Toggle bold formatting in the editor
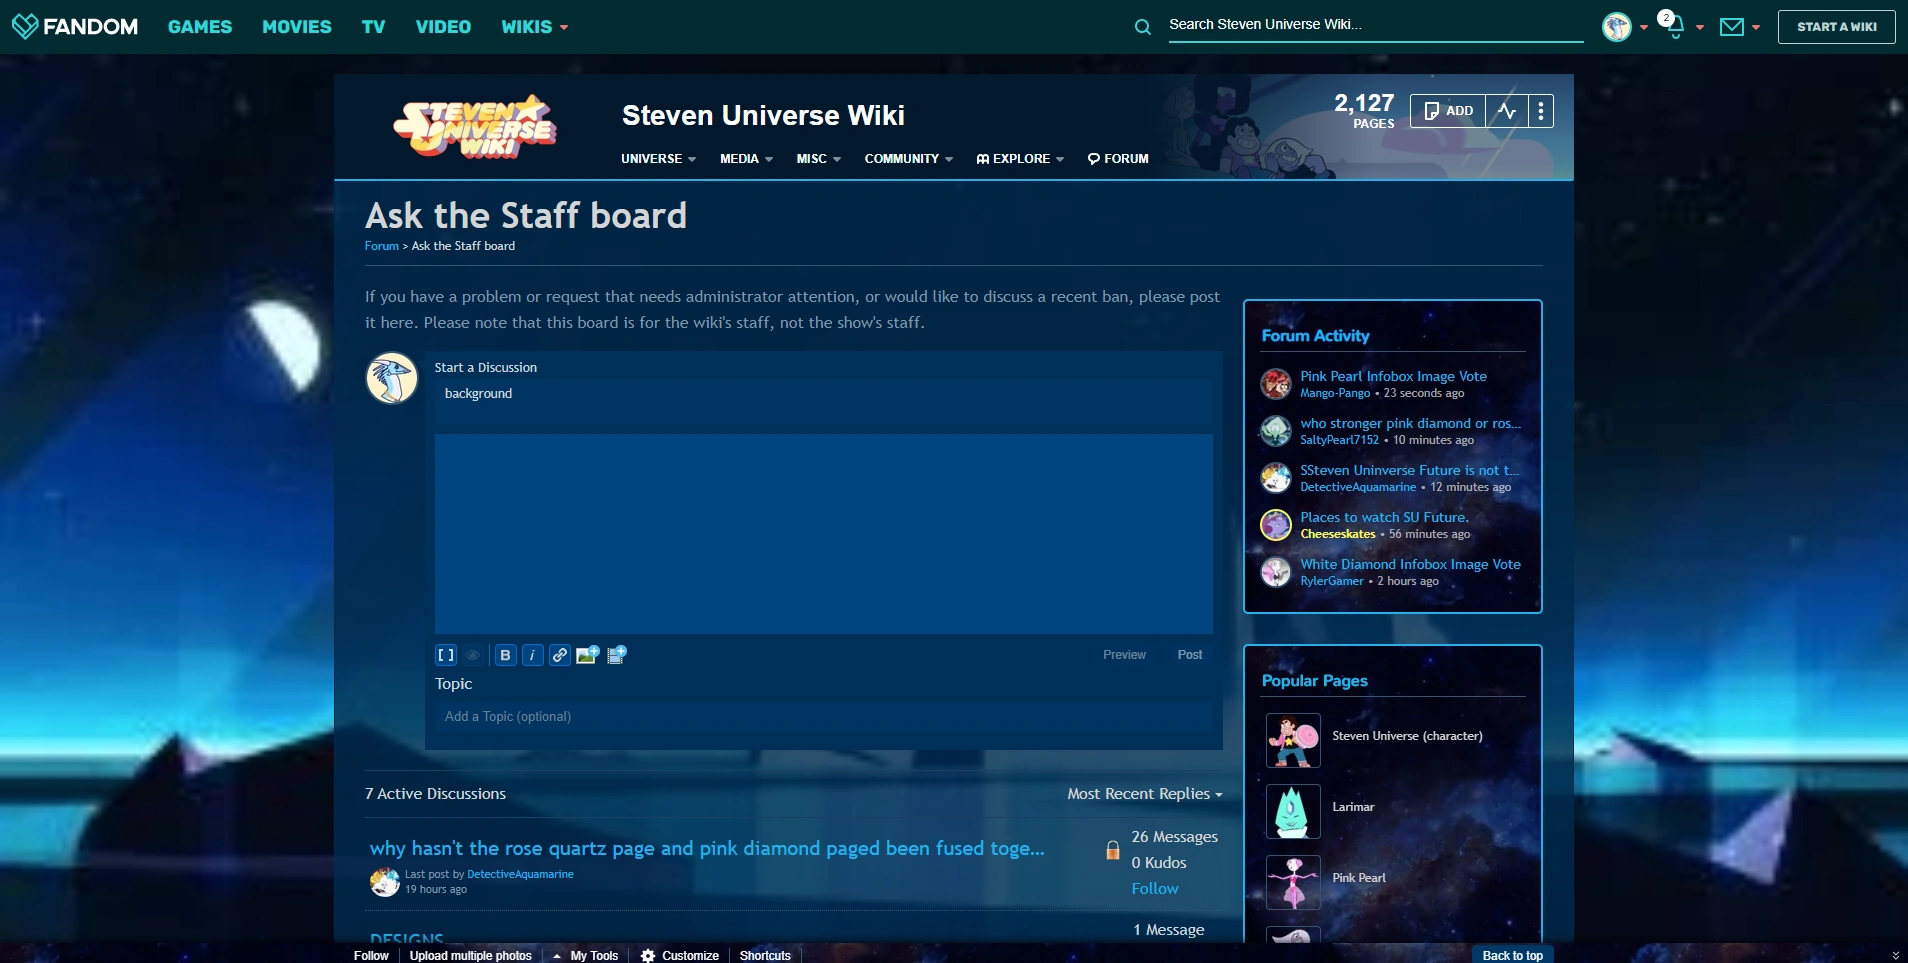This screenshot has height=963, width=1908. (x=506, y=655)
